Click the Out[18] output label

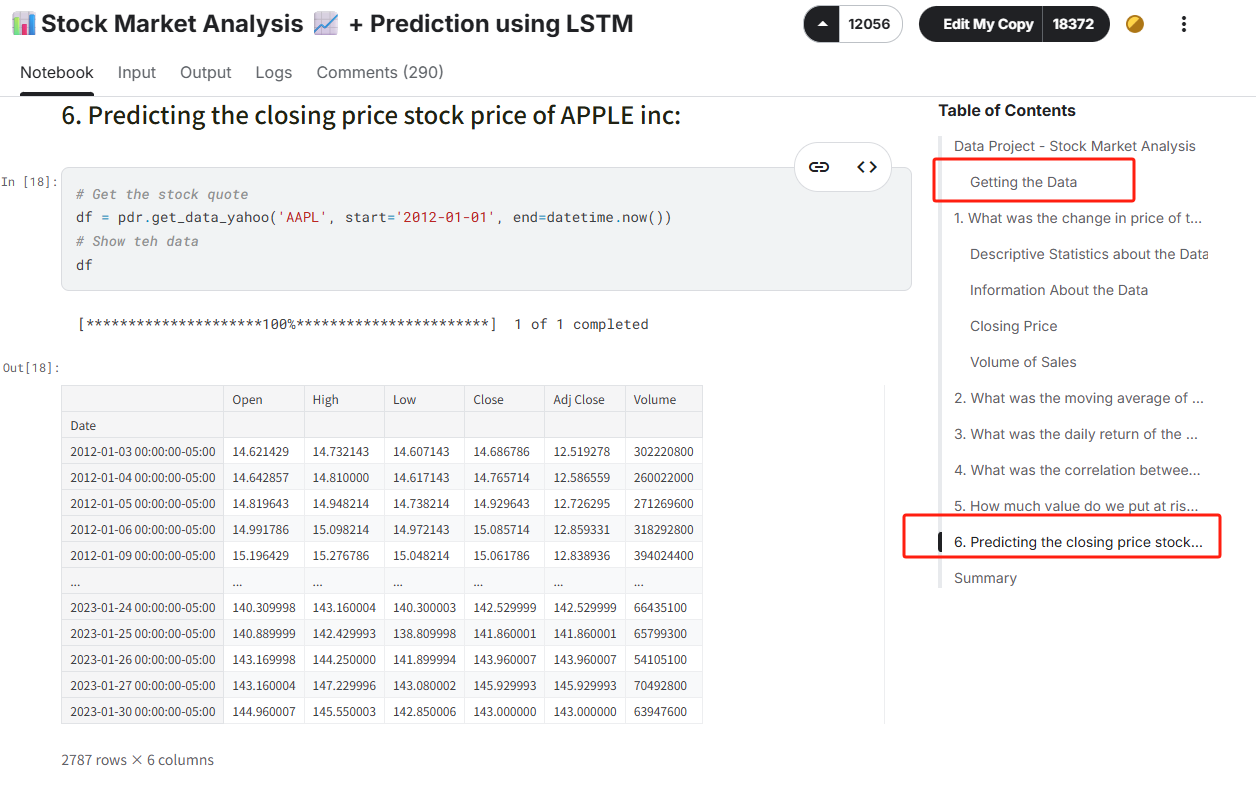pos(29,368)
